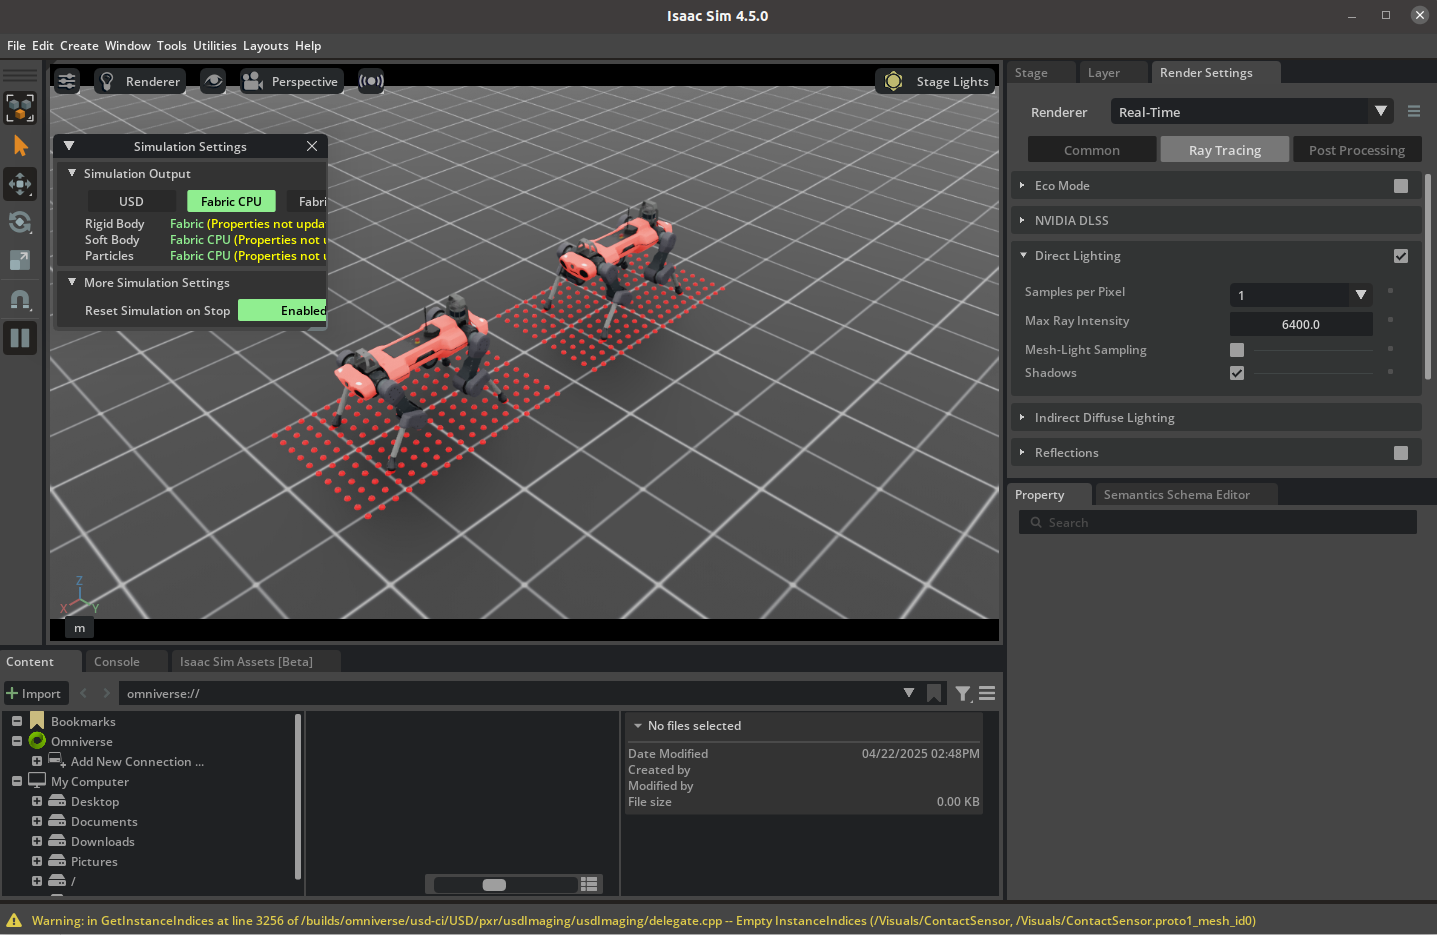Select the Rotate tool
The image size is (1437, 935).
point(20,222)
